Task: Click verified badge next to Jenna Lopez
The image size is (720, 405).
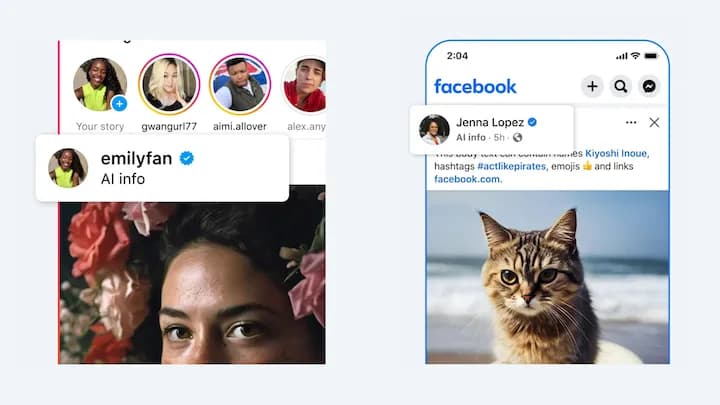Action: point(532,122)
